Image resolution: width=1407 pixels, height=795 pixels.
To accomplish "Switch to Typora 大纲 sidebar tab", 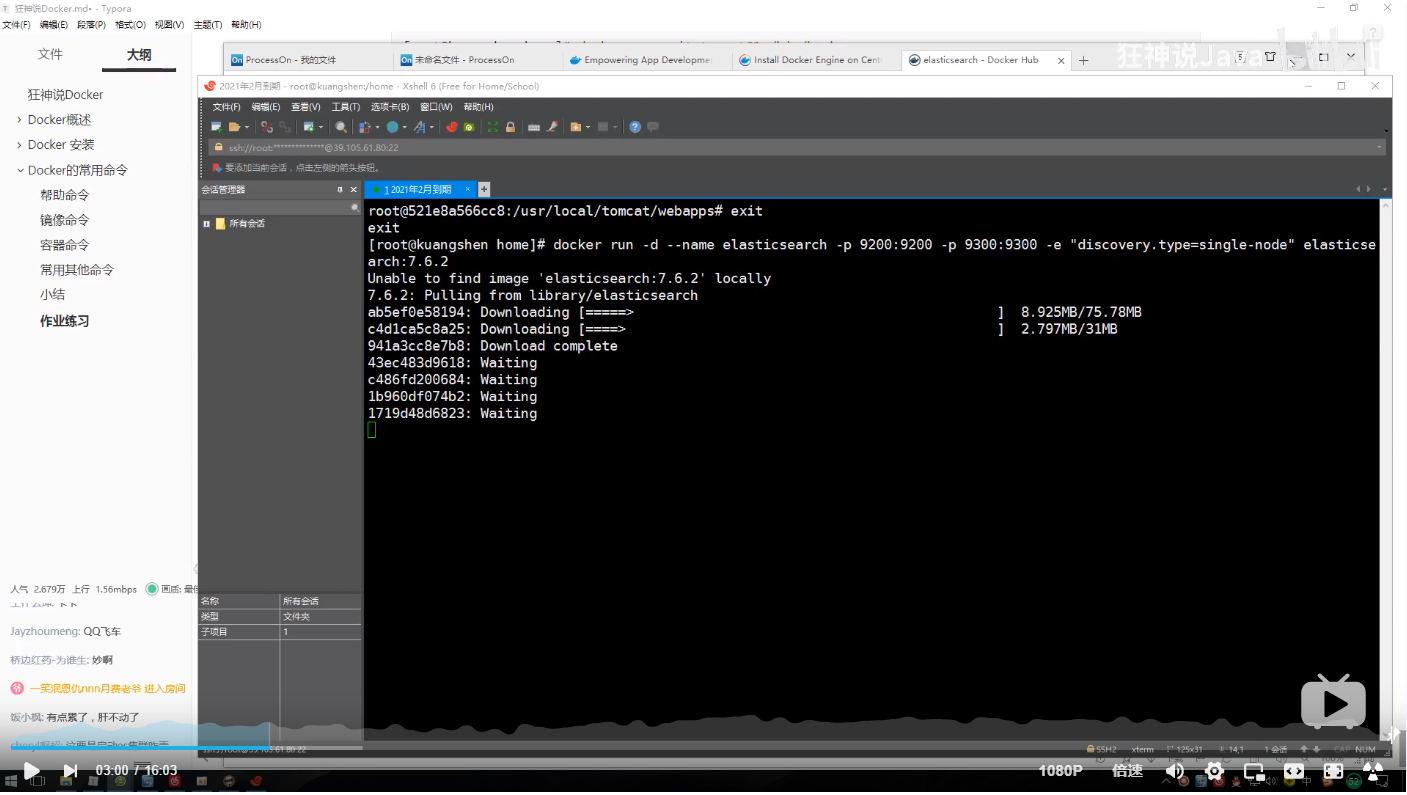I will pyautogui.click(x=139, y=54).
